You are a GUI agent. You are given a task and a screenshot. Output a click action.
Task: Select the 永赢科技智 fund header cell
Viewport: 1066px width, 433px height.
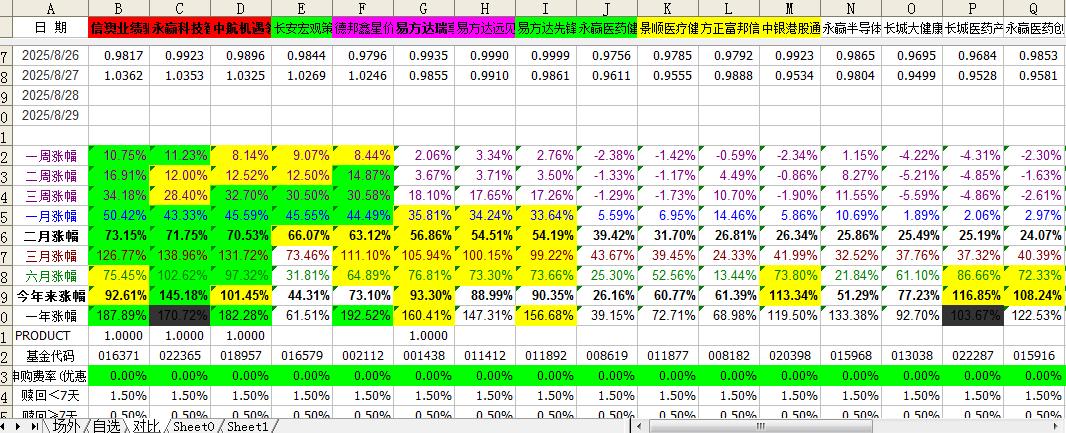[179, 28]
